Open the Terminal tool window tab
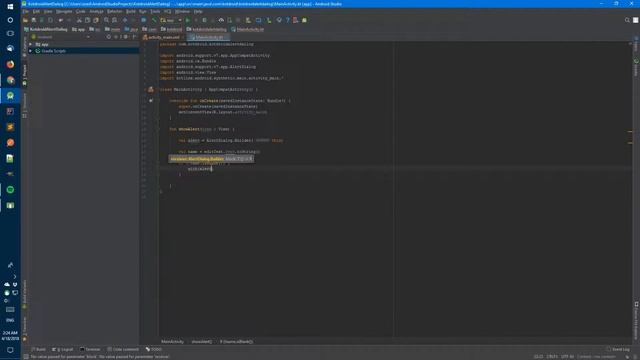 coord(90,349)
